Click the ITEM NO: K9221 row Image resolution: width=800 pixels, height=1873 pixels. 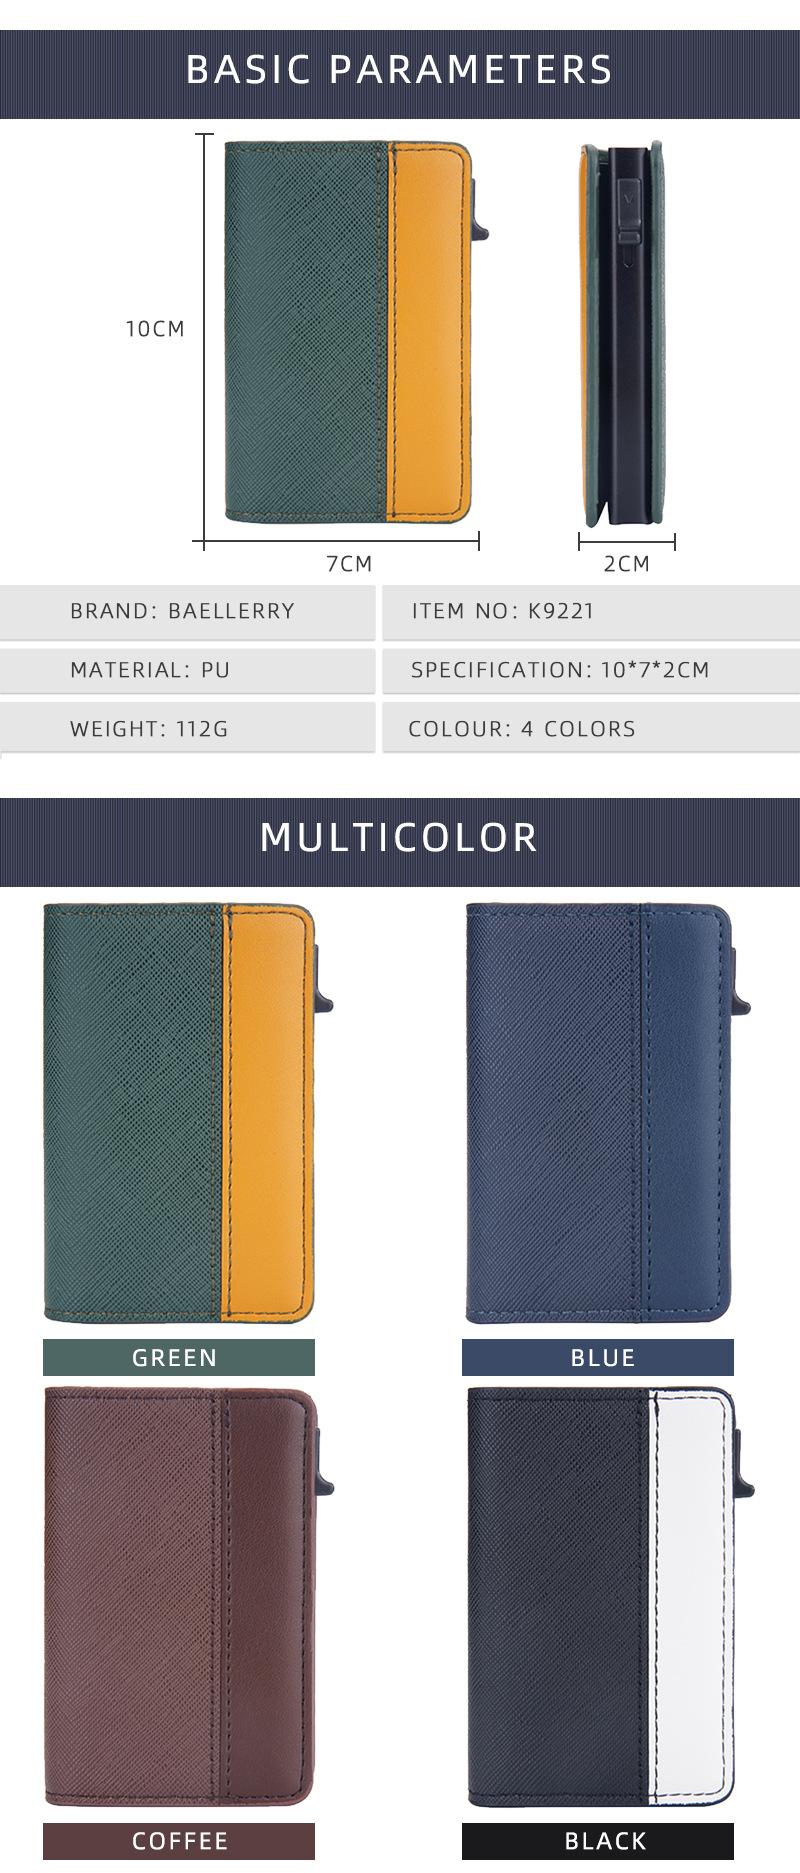(x=591, y=612)
